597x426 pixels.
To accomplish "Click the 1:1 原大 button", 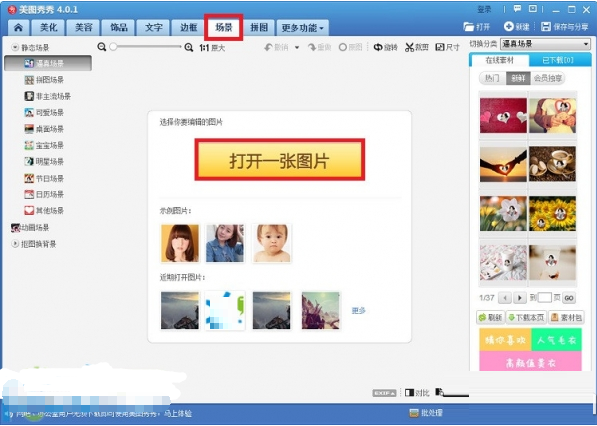I will 212,48.
